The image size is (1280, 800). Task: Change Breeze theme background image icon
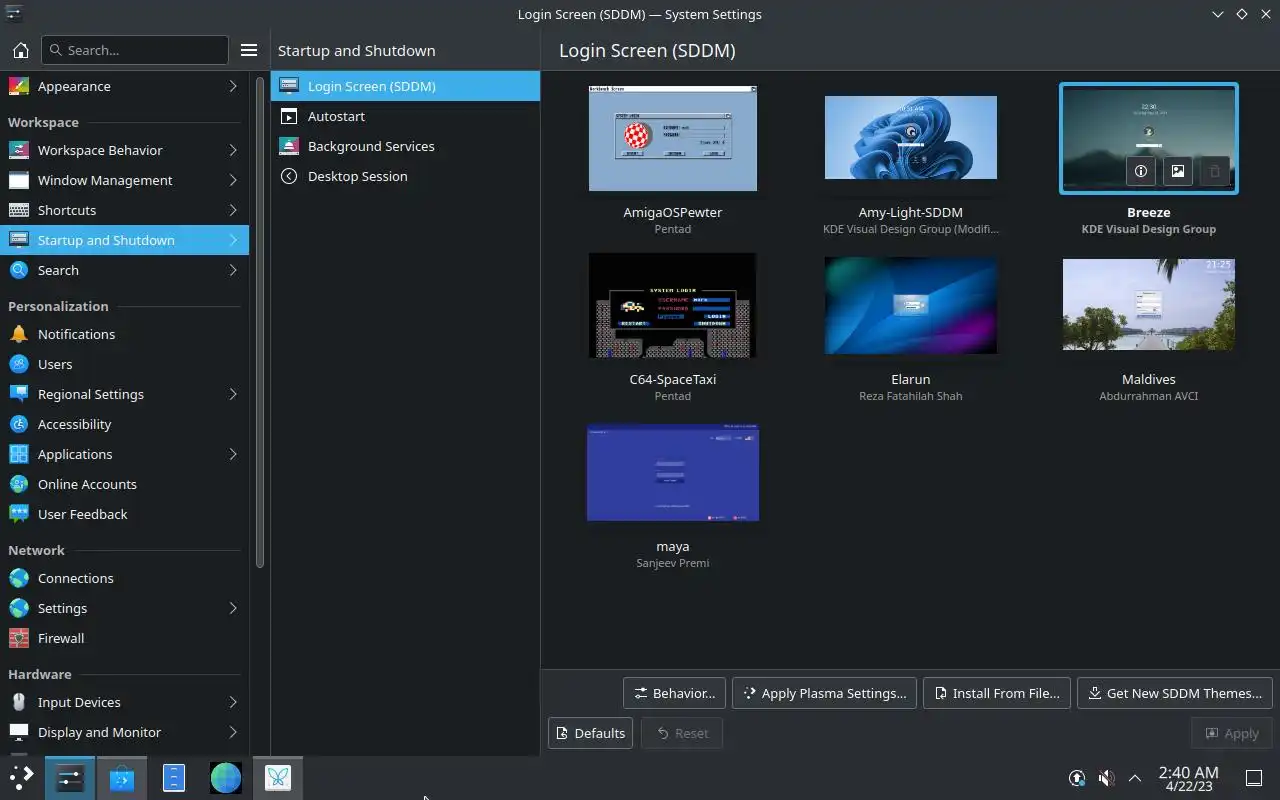tap(1178, 171)
